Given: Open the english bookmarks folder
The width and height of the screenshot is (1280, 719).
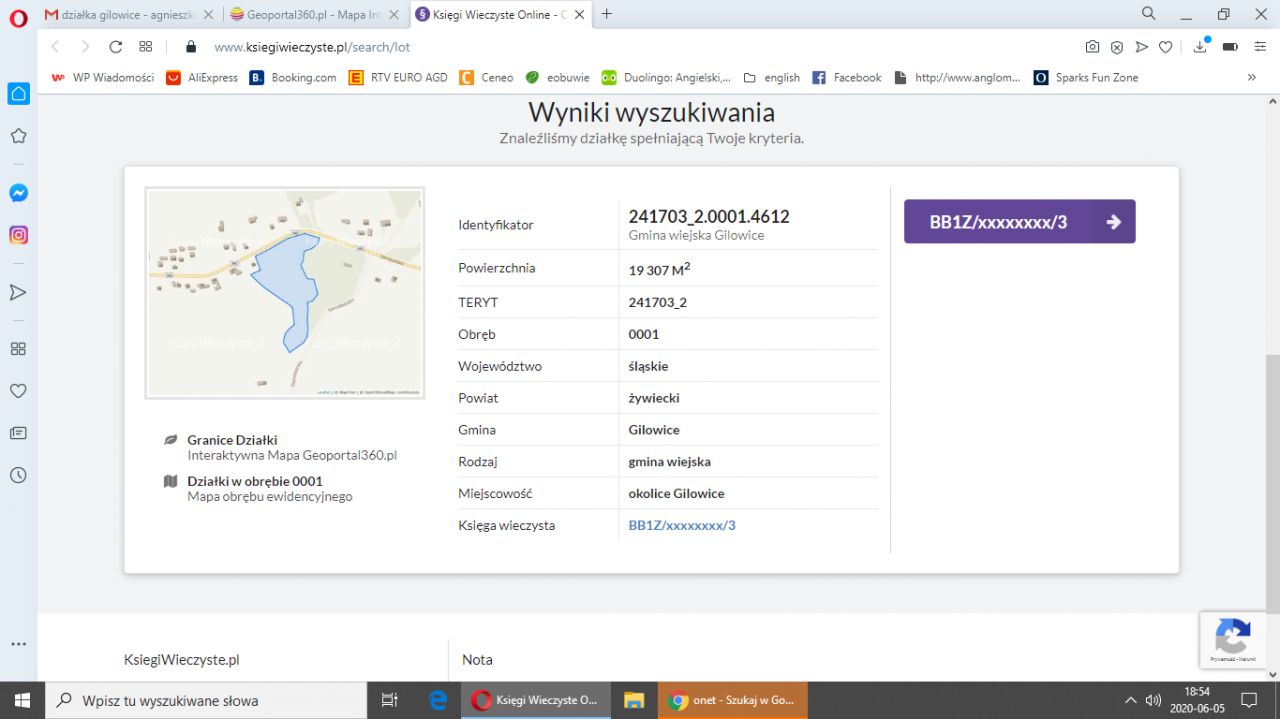Looking at the screenshot, I should click(x=771, y=77).
